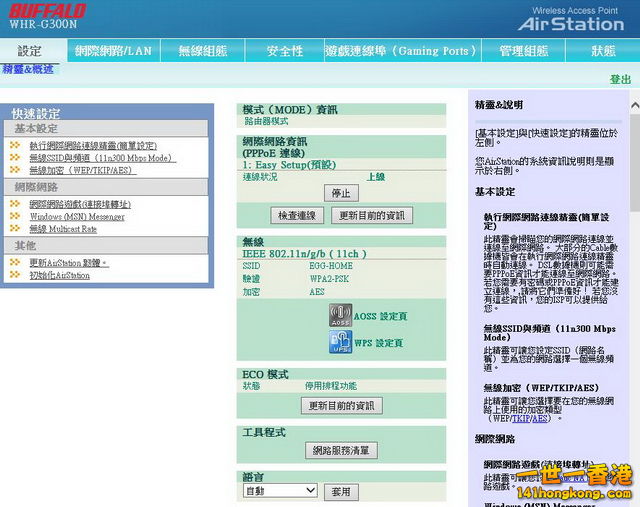640x507 pixels.
Task: Click the WPS setup icon
Action: tap(339, 342)
